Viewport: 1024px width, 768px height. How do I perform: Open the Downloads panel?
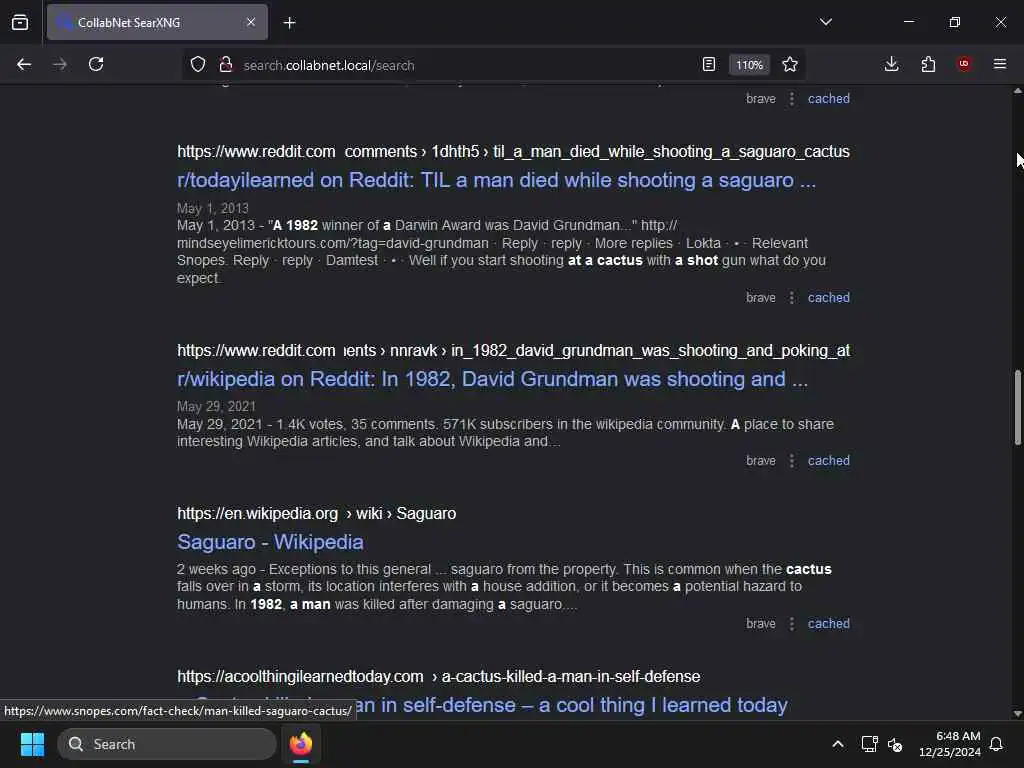point(891,64)
